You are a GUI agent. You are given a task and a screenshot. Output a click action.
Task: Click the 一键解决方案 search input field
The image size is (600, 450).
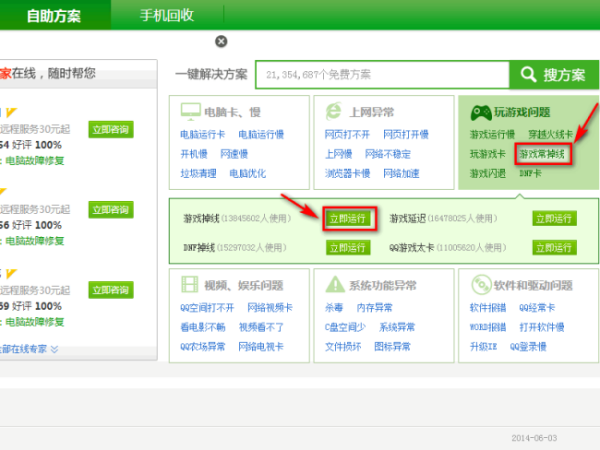coord(382,75)
